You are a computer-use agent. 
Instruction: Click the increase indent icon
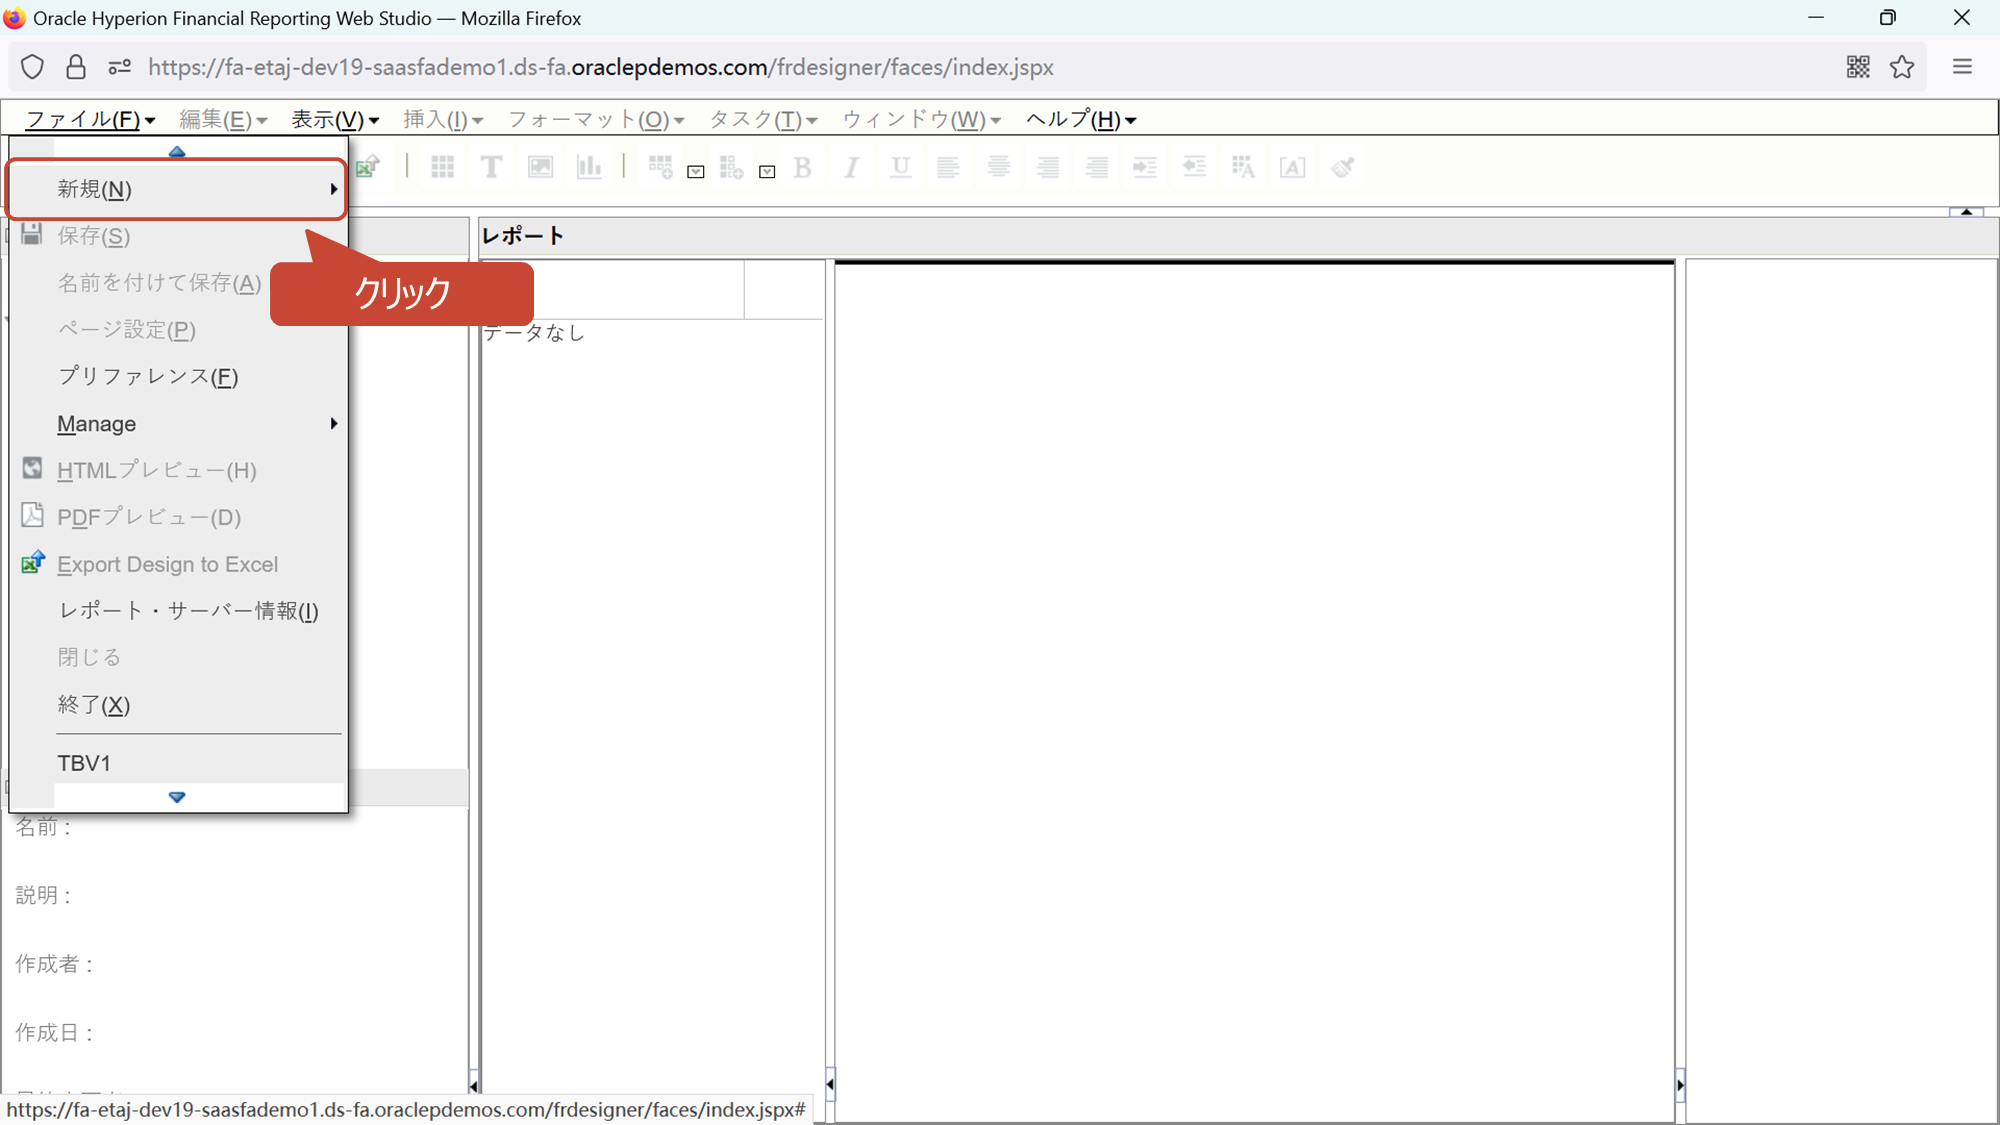(x=1145, y=167)
